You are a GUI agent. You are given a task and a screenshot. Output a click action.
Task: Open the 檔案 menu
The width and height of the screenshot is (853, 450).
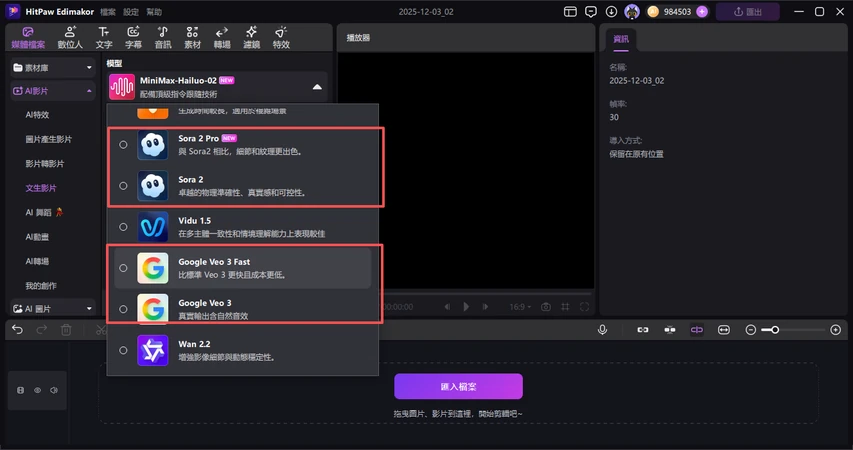[x=108, y=12]
